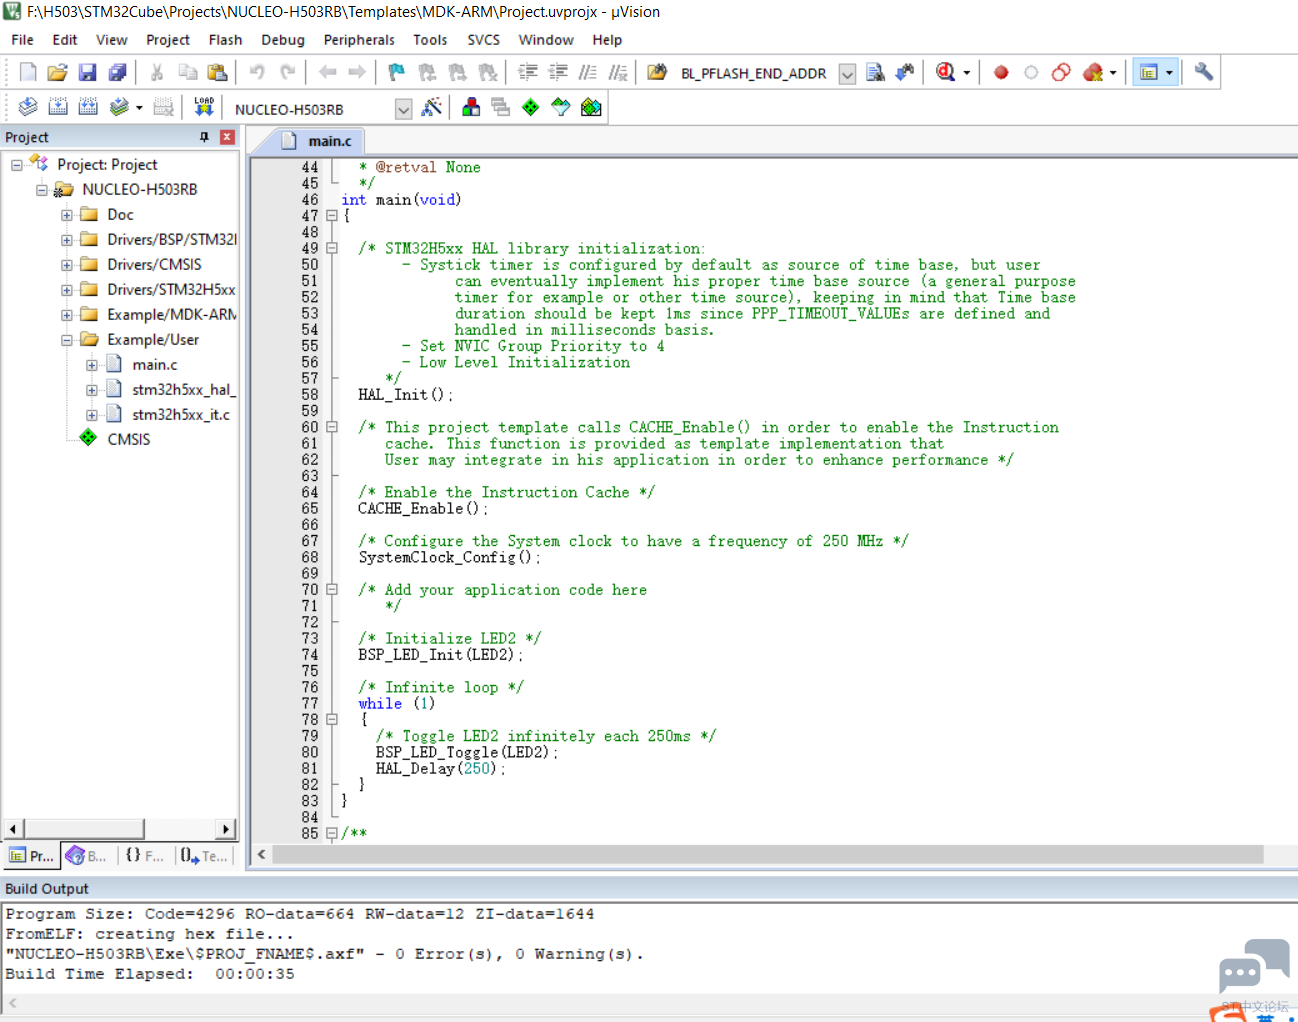This screenshot has height=1022, width=1298.
Task: Indent selected lines icon
Action: 528,72
